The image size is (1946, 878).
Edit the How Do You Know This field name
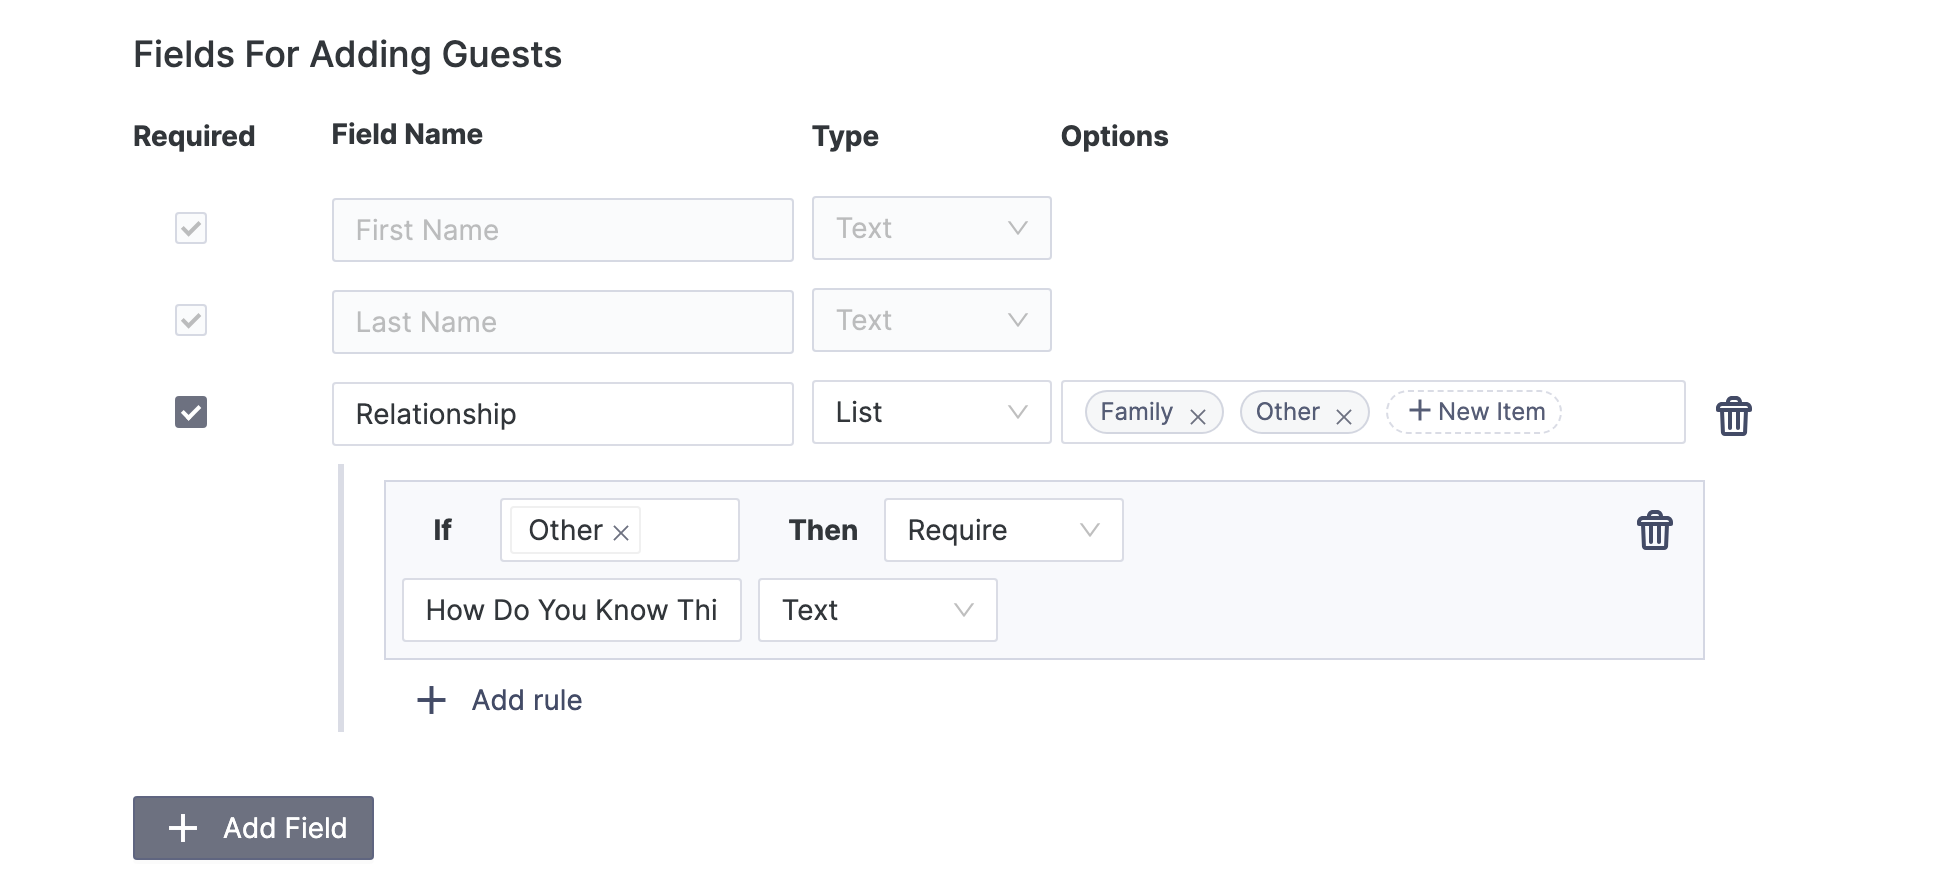click(570, 610)
